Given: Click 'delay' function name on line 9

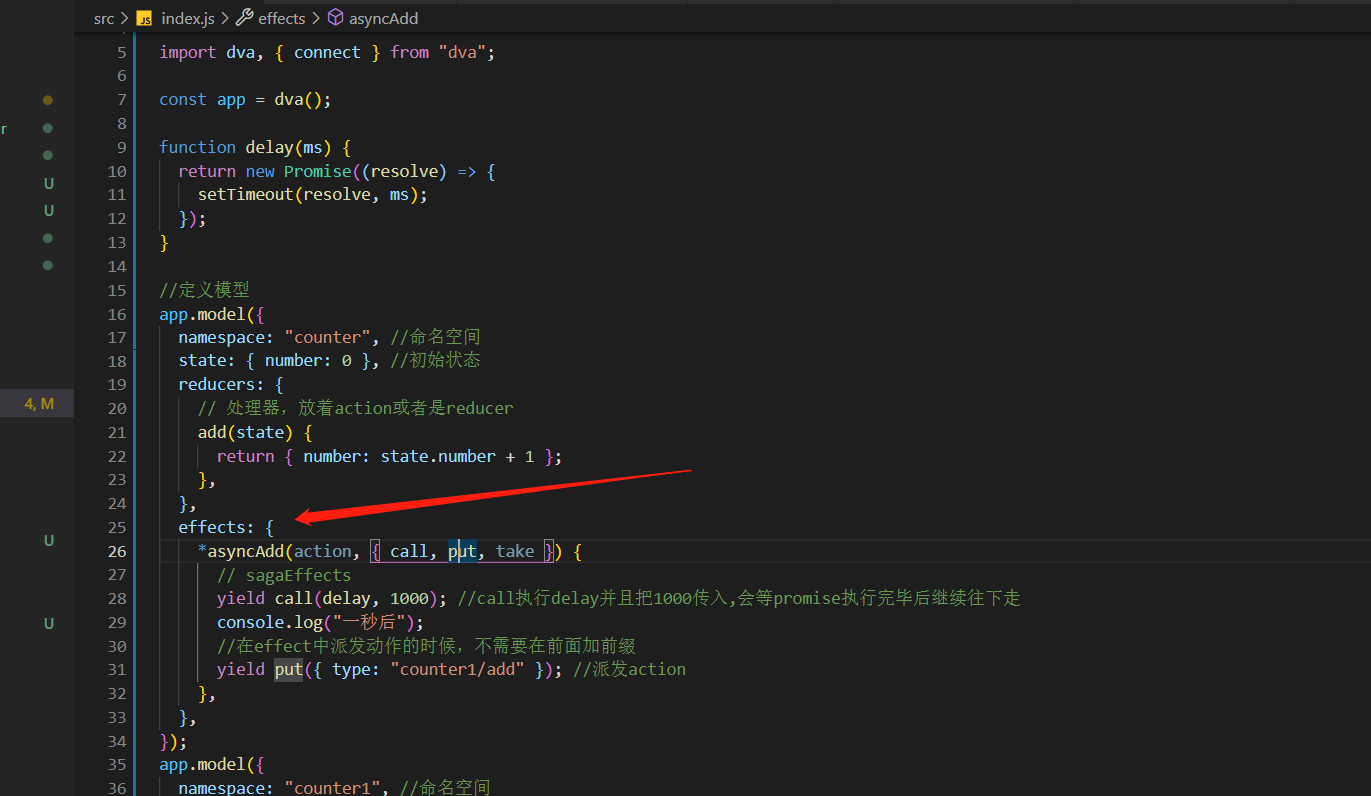Looking at the screenshot, I should click(270, 147).
